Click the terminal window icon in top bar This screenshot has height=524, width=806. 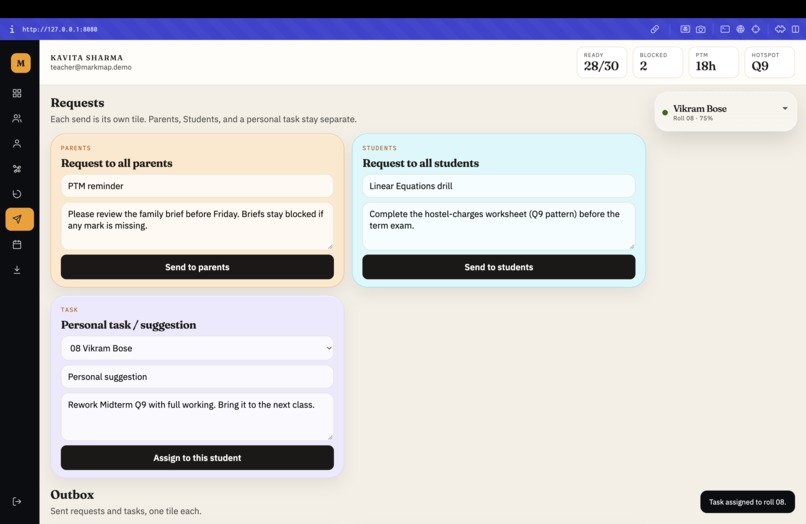tap(725, 29)
